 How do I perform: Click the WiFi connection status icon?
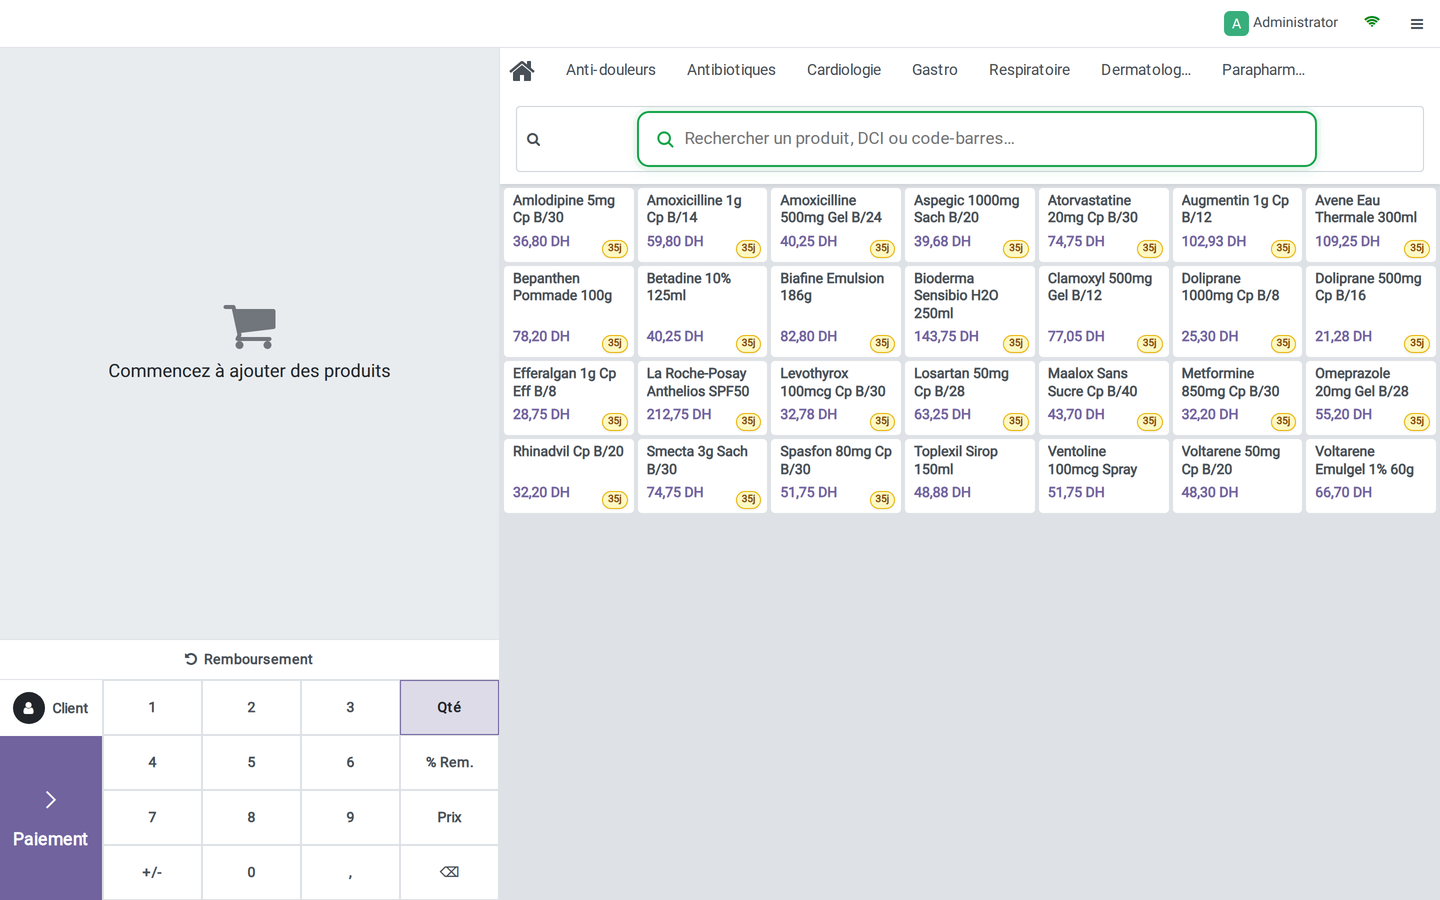pos(1372,22)
